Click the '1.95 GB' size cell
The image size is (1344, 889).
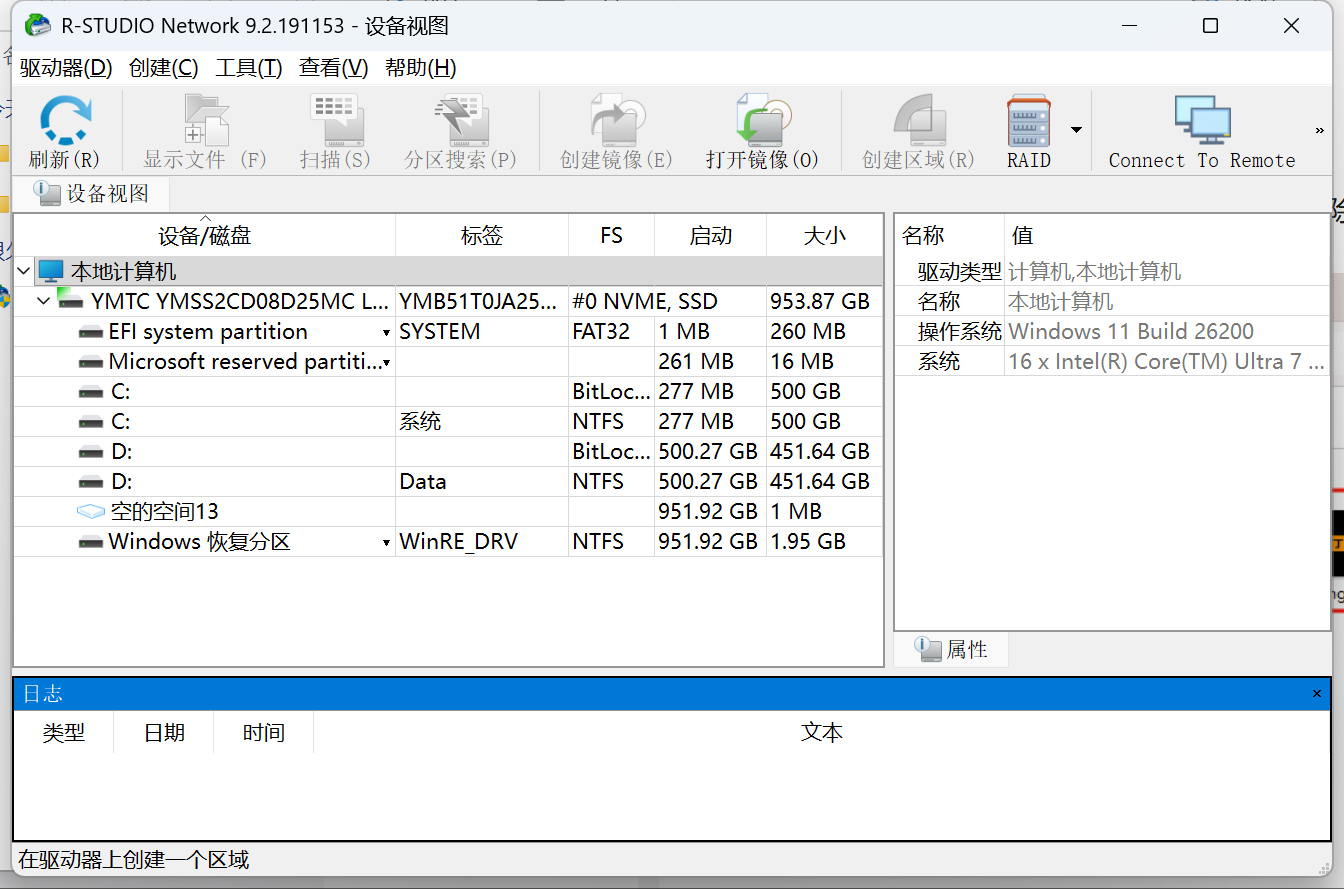808,542
